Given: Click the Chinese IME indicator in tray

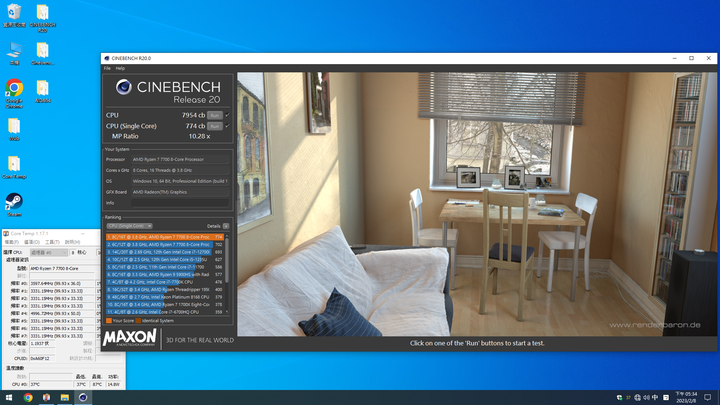Looking at the screenshot, I should [x=655, y=398].
